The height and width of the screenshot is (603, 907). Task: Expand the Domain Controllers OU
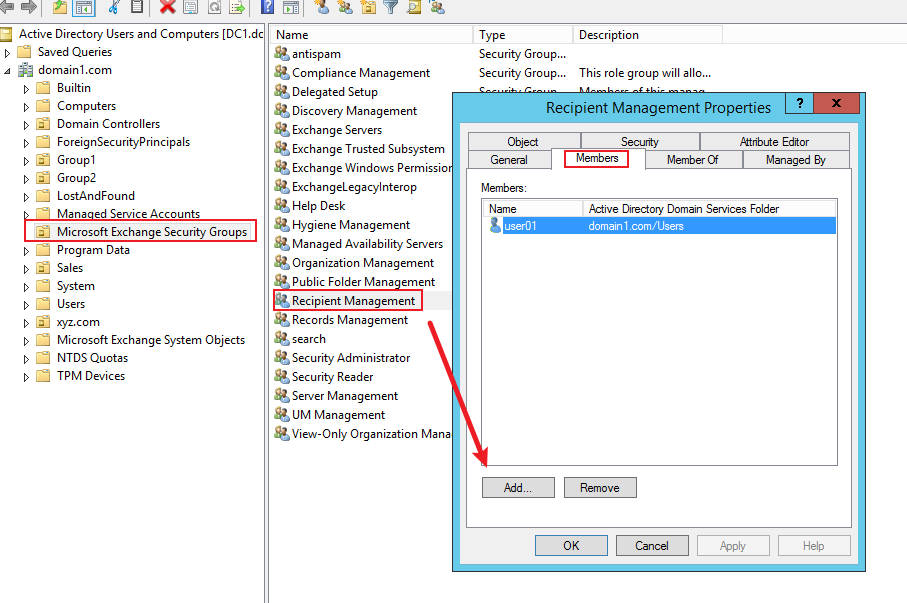pyautogui.click(x=26, y=125)
